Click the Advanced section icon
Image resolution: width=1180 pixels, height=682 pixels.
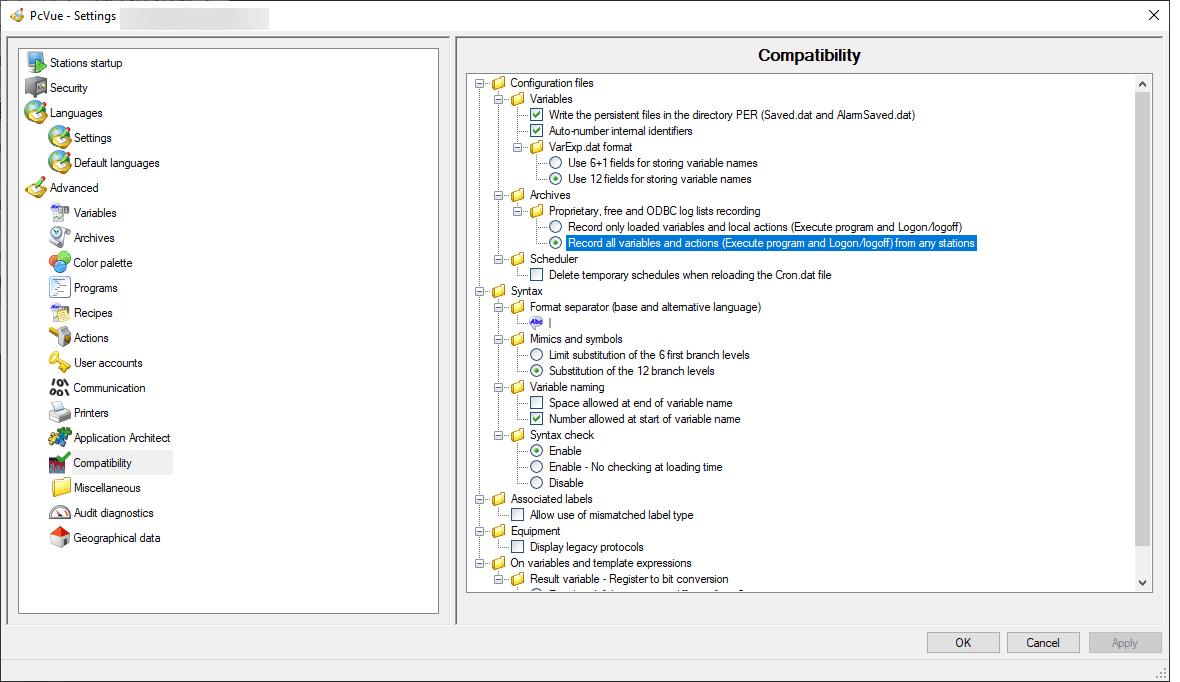tap(35, 187)
